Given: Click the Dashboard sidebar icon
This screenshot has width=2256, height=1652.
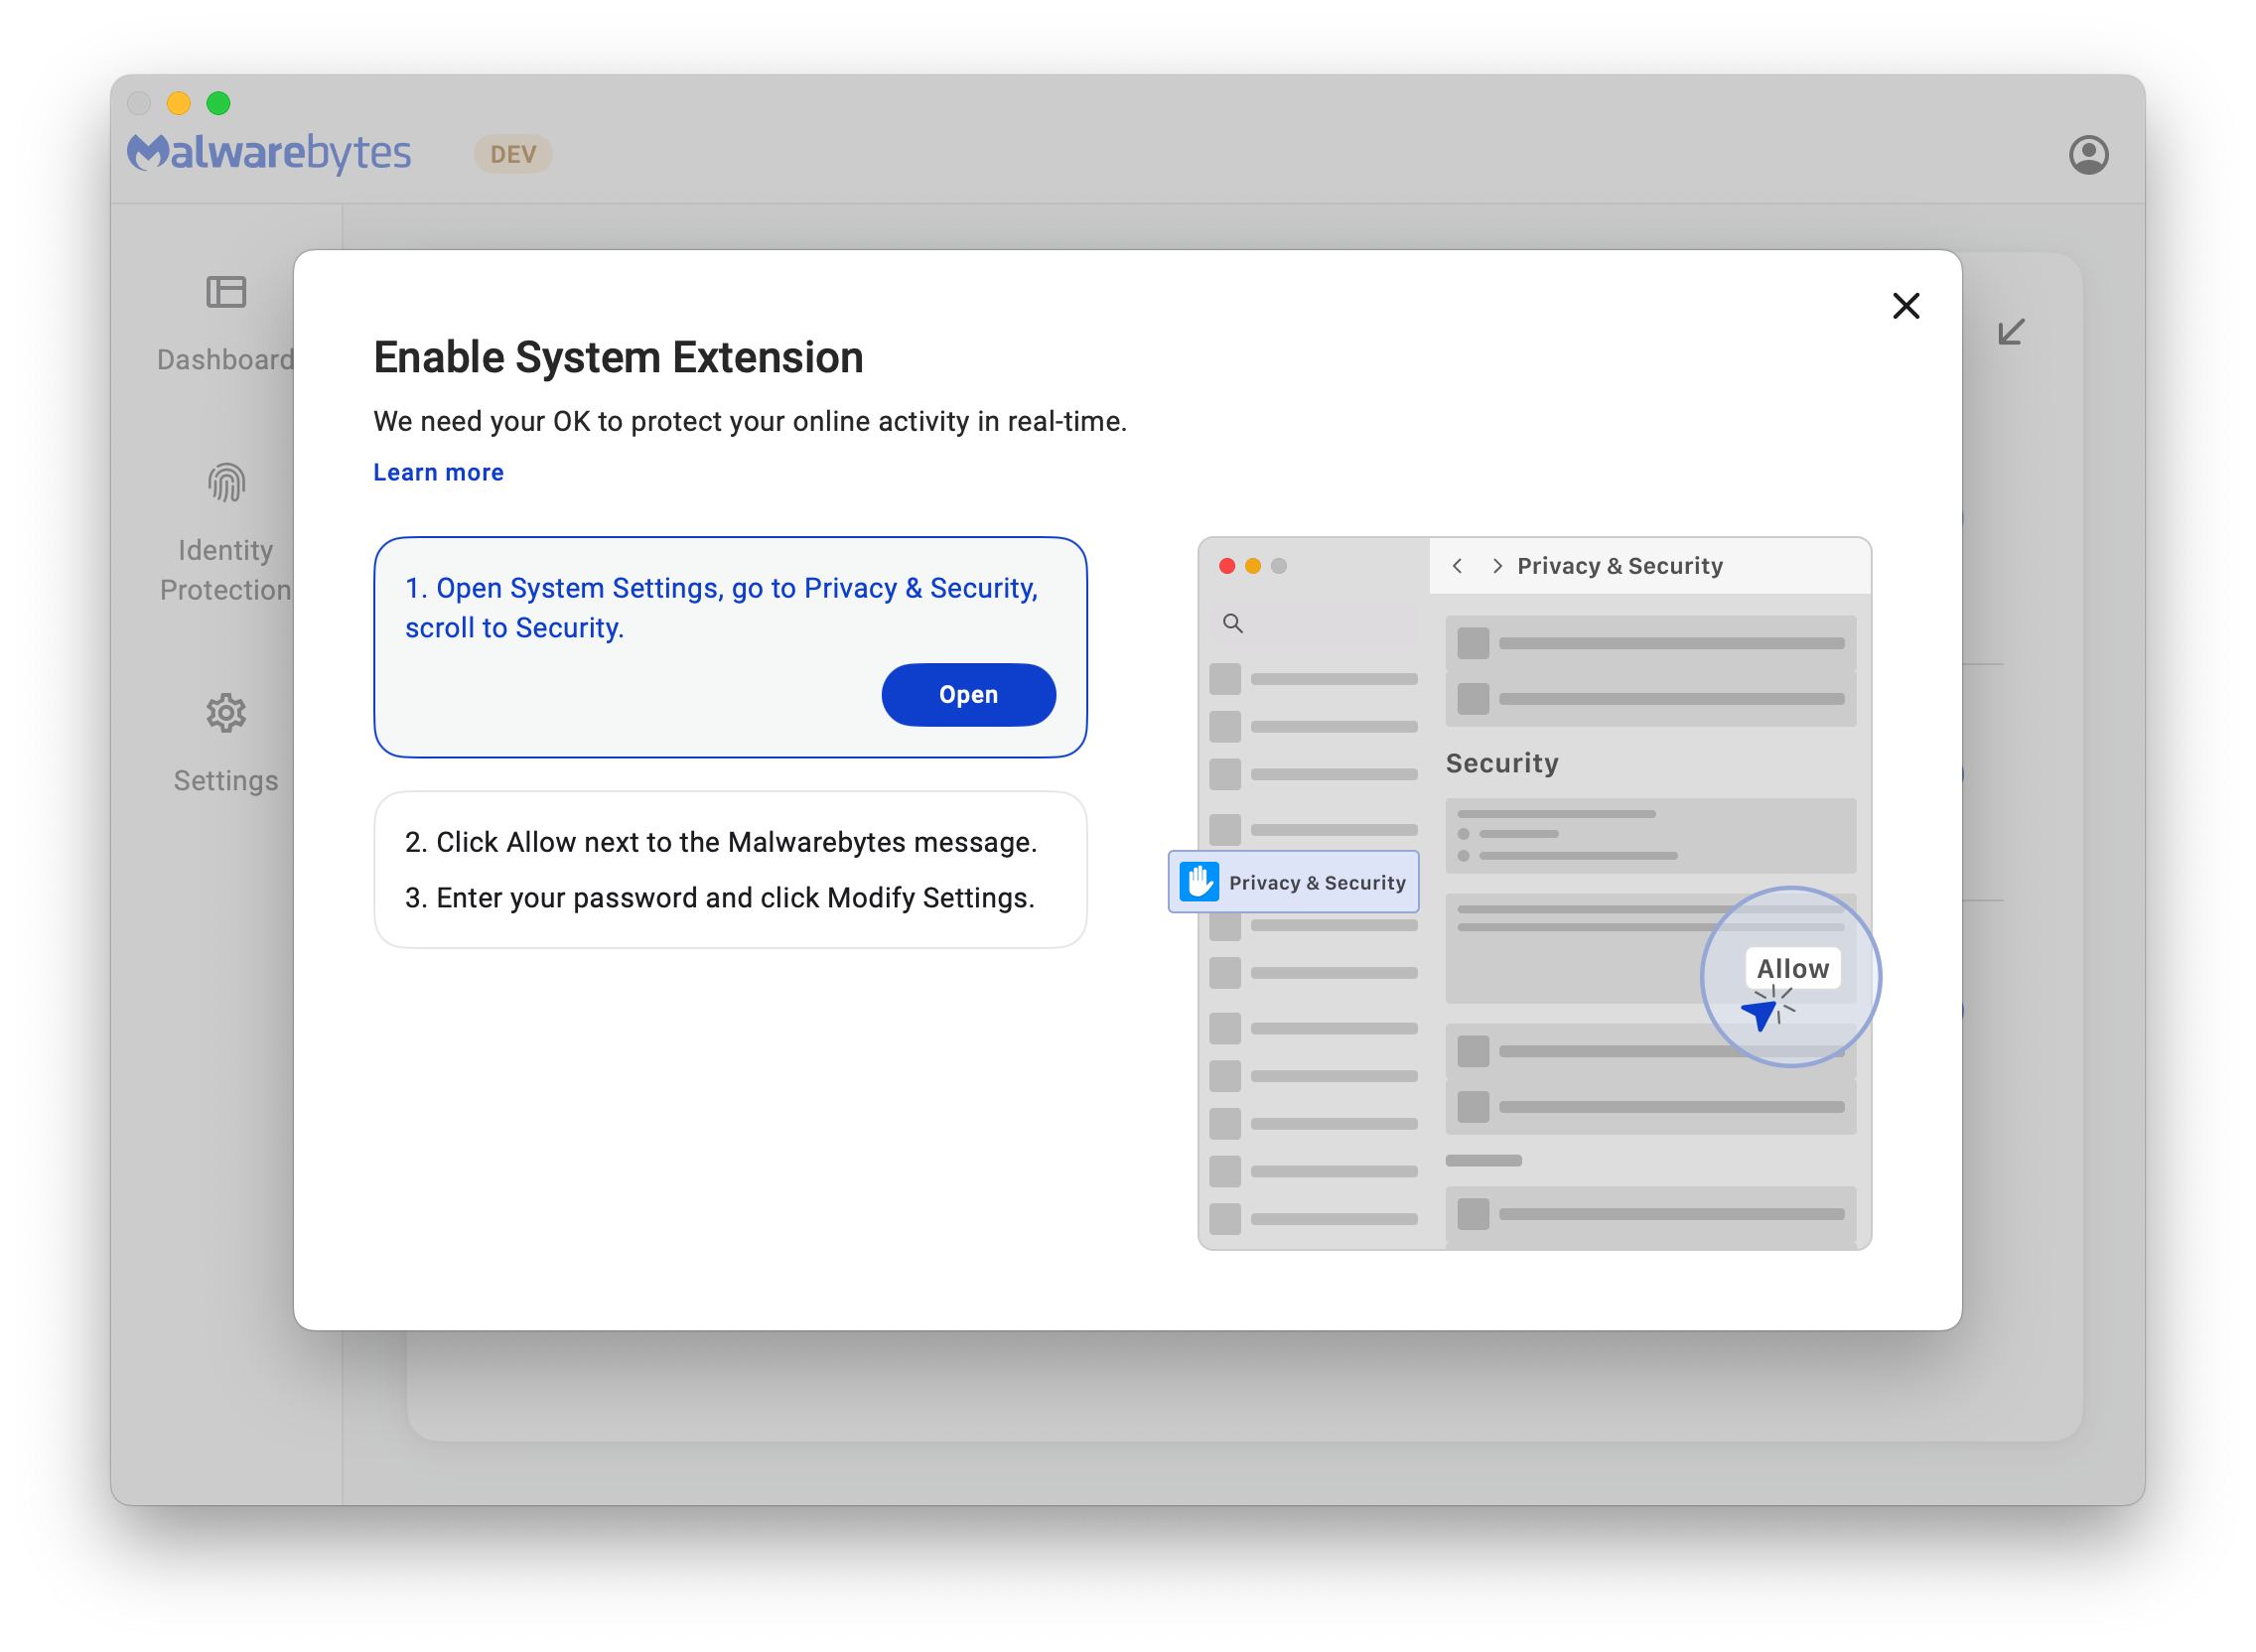Looking at the screenshot, I should pyautogui.click(x=226, y=292).
